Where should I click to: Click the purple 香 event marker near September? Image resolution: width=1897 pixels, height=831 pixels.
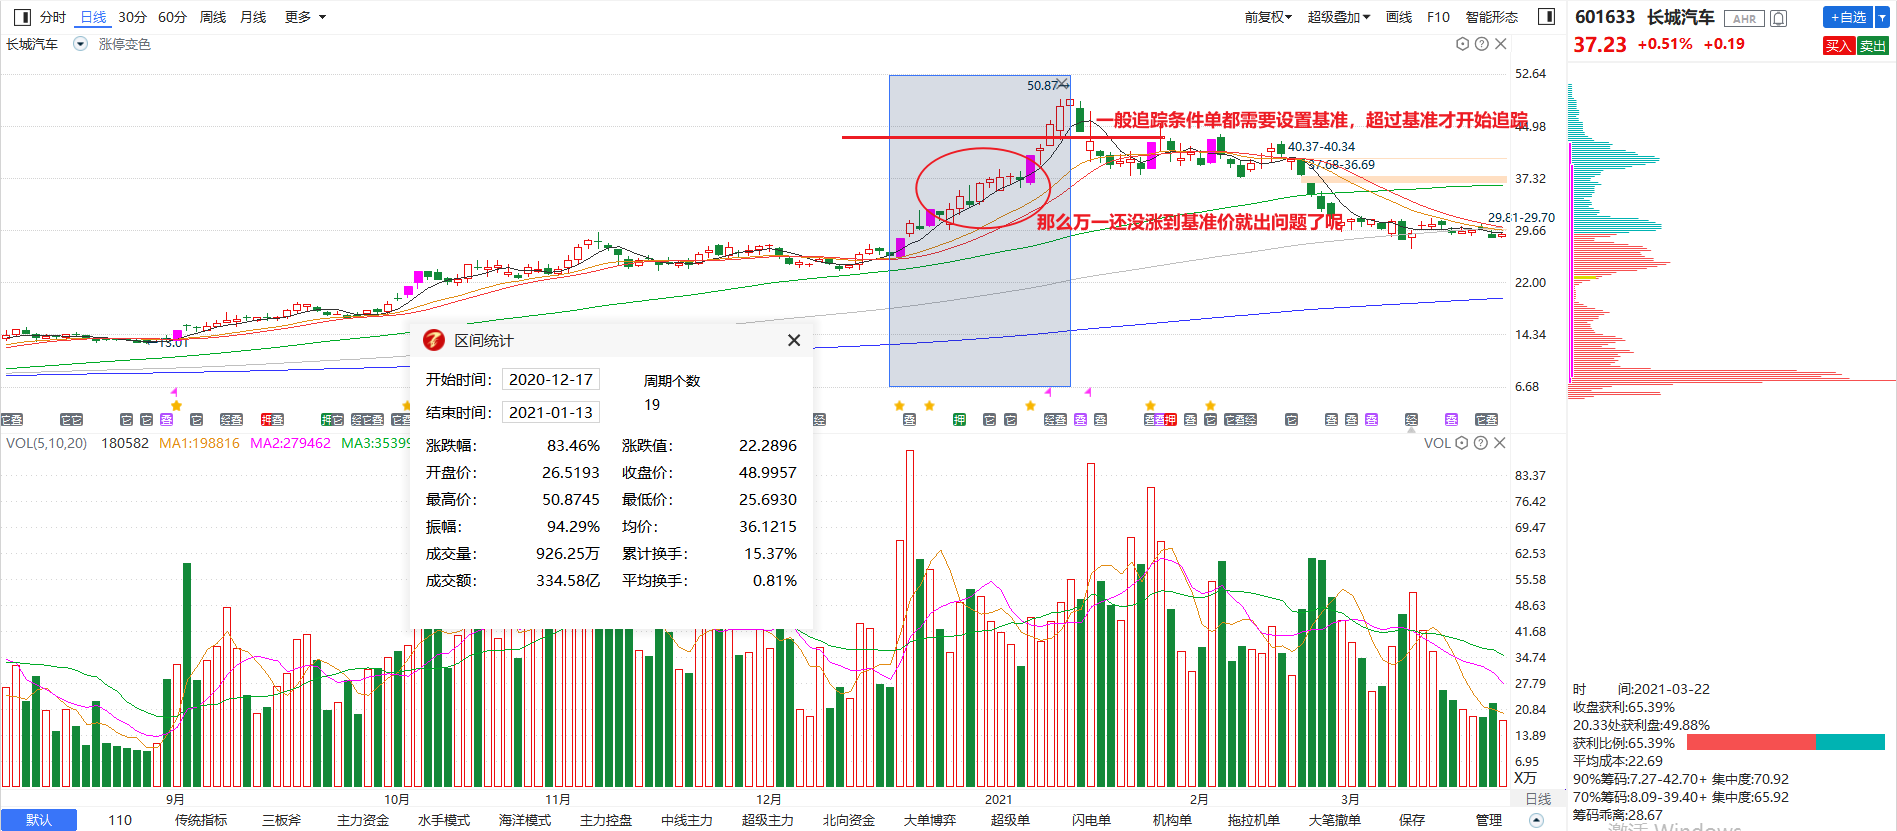pos(167,420)
